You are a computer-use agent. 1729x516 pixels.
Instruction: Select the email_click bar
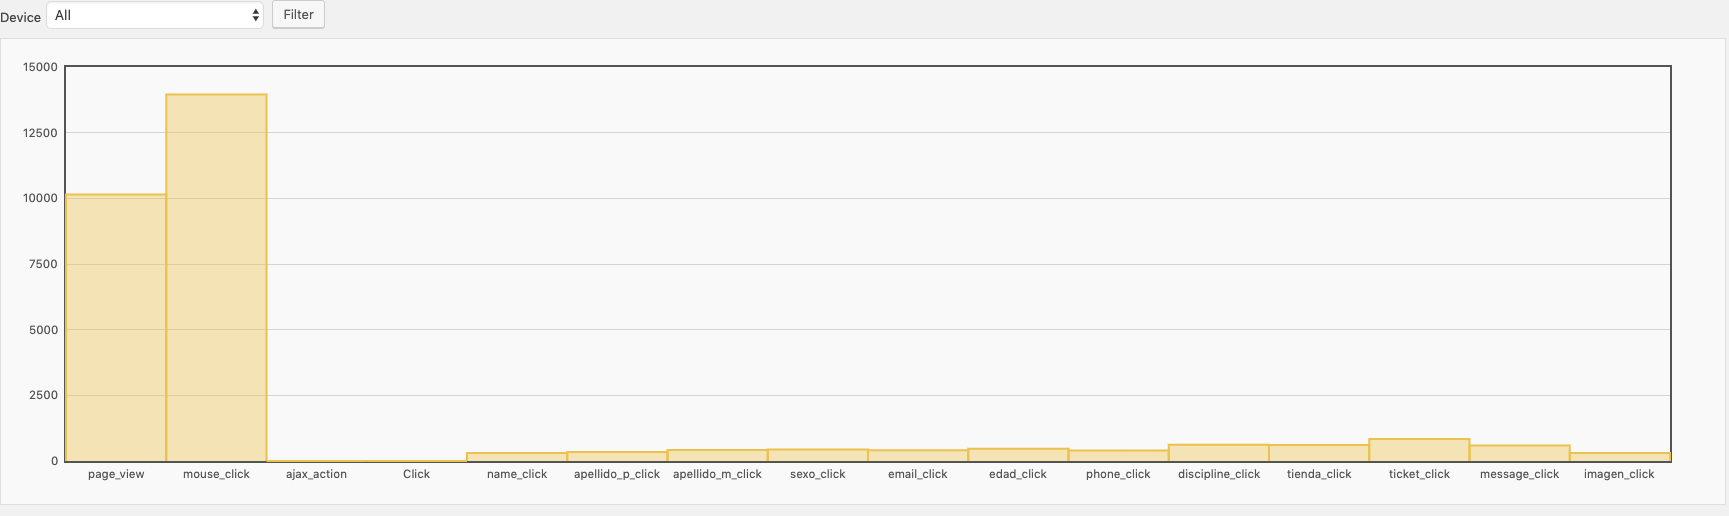(x=918, y=456)
